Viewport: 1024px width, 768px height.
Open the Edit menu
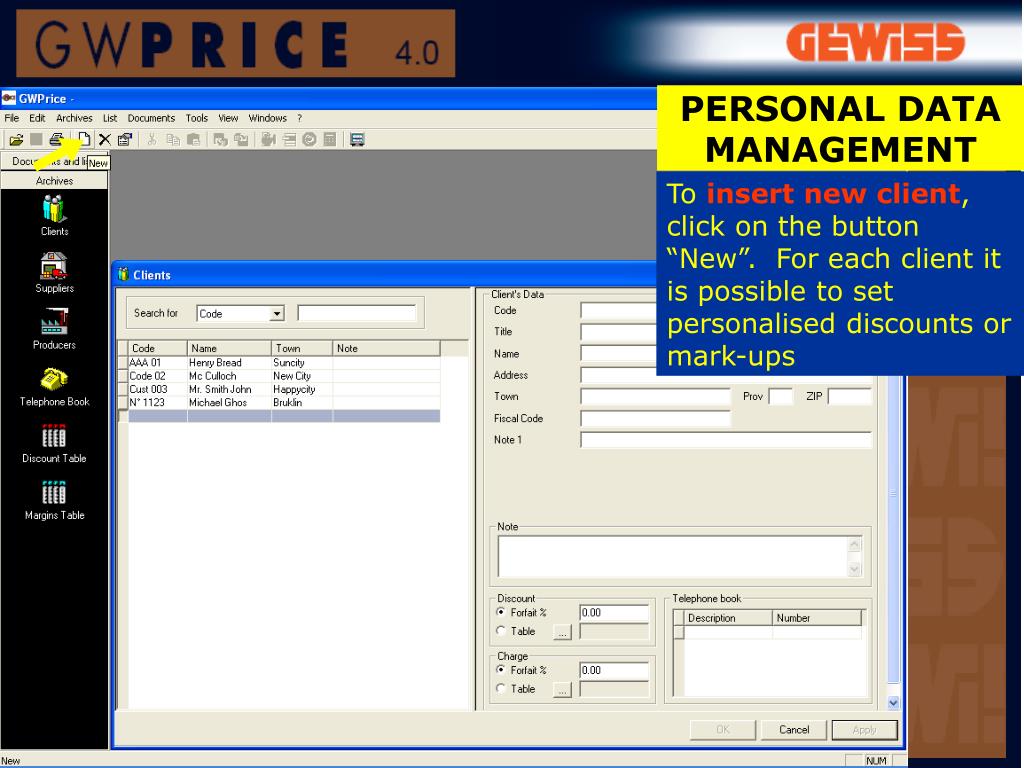pos(37,118)
